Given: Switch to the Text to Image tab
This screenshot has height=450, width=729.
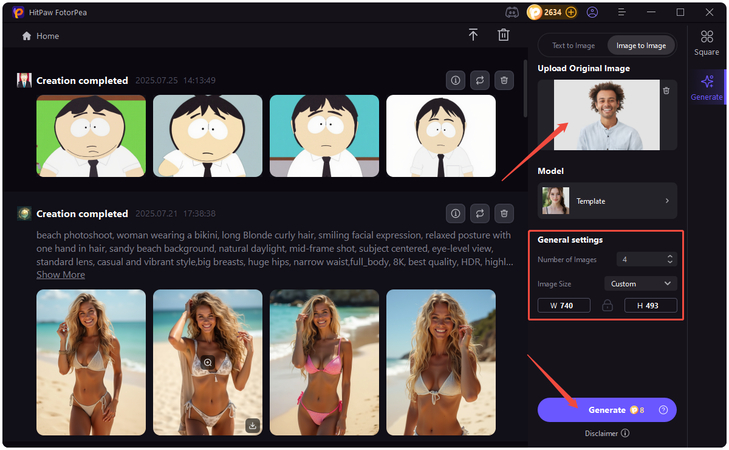Looking at the screenshot, I should click(574, 45).
